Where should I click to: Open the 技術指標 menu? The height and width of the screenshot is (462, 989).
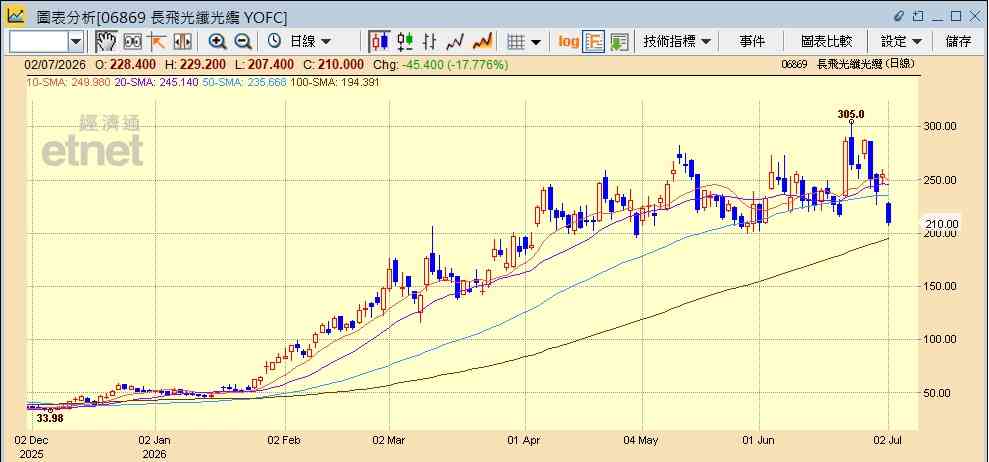point(677,42)
